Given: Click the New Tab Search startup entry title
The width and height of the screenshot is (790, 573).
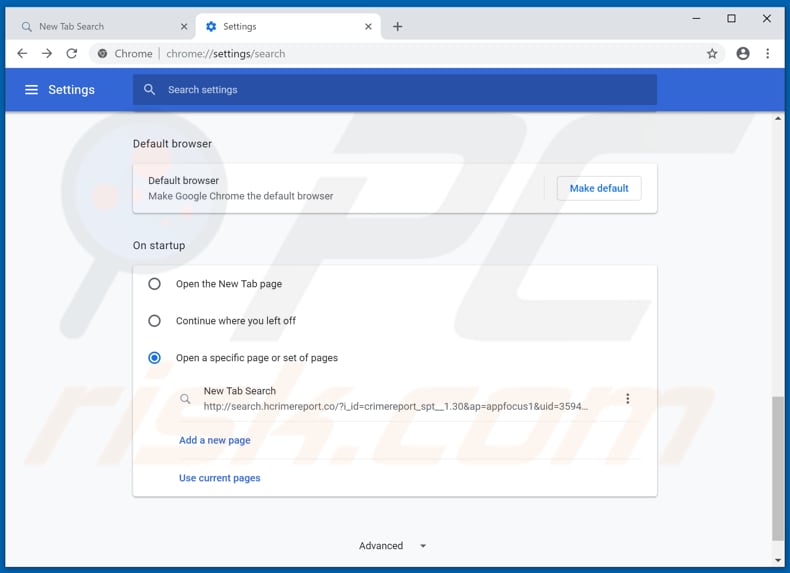Looking at the screenshot, I should pyautogui.click(x=240, y=391).
